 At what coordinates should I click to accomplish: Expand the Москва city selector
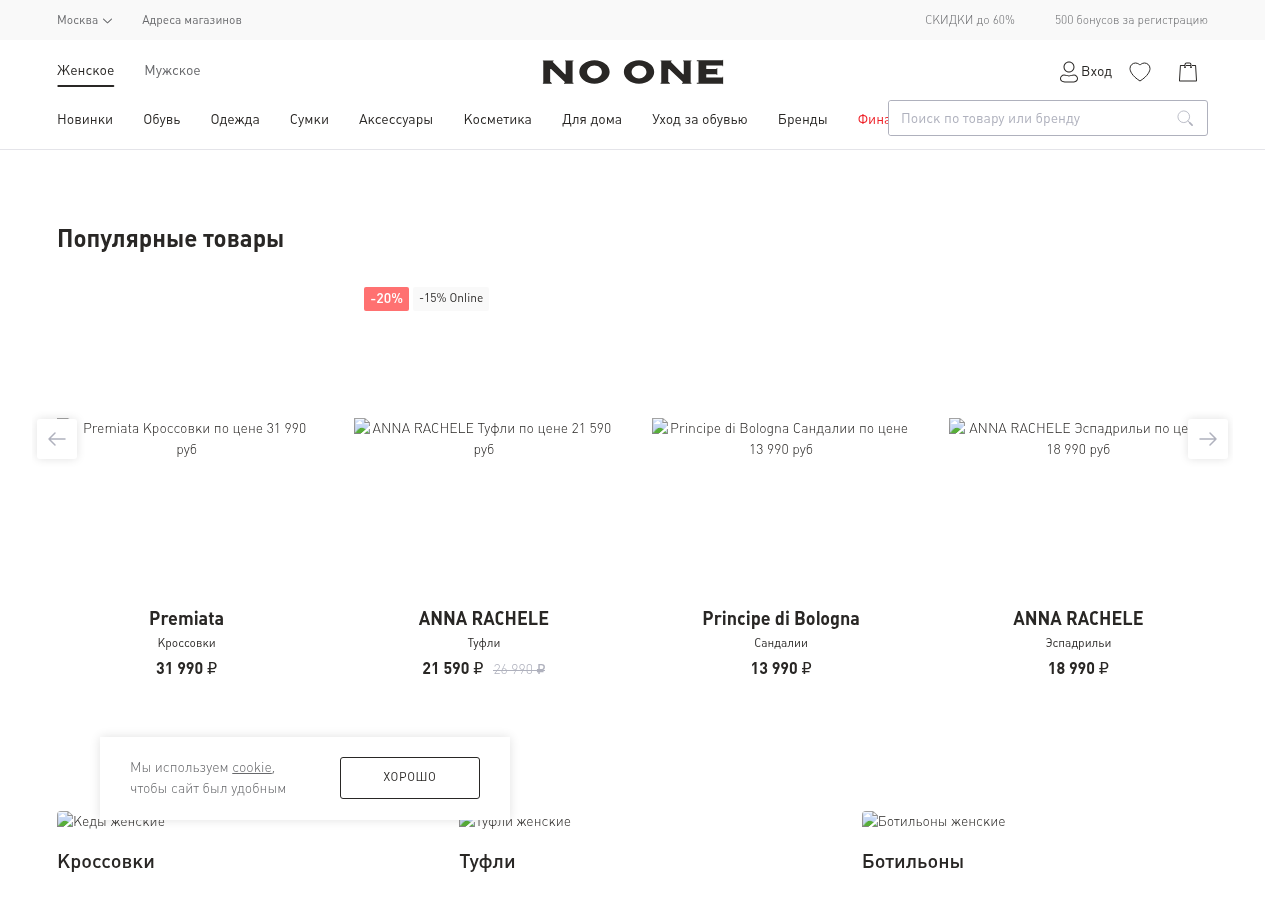pyautogui.click(x=85, y=20)
